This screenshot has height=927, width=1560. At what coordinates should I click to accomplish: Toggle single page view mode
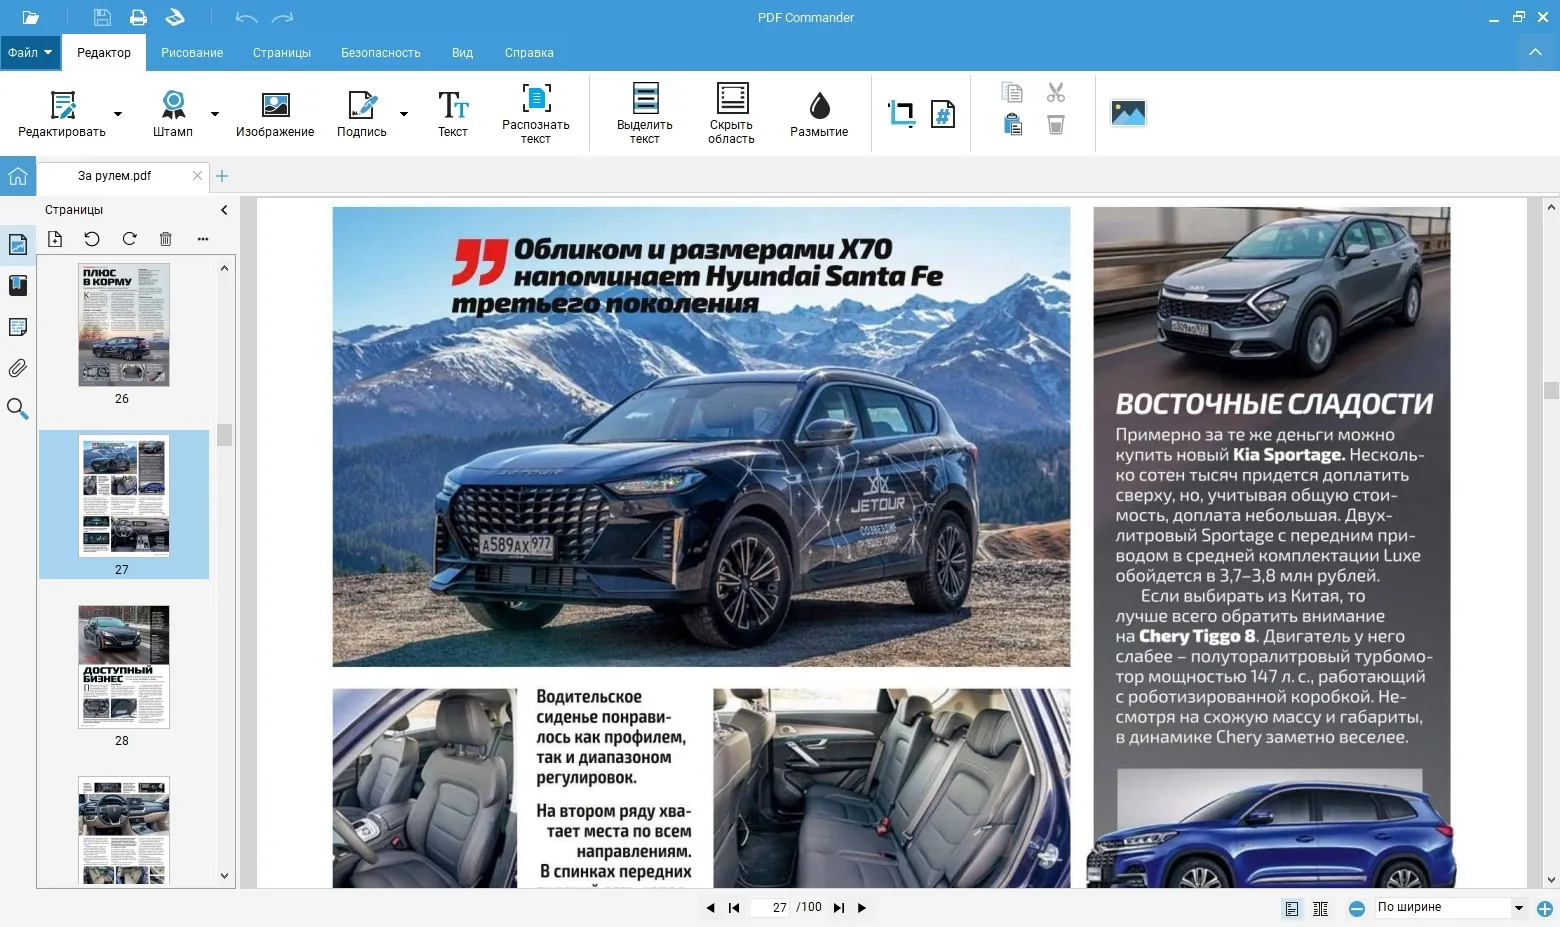[x=1292, y=908]
